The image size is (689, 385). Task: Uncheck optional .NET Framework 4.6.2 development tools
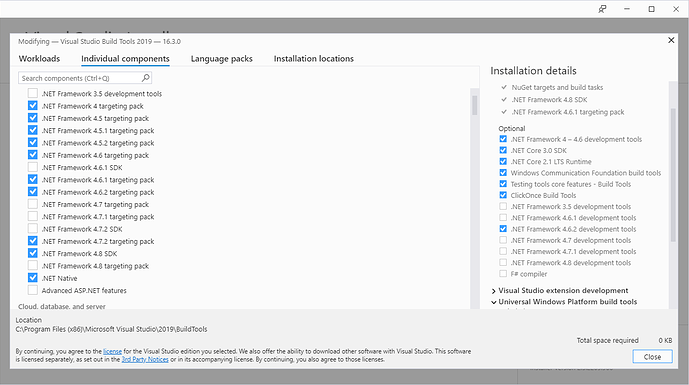click(503, 229)
